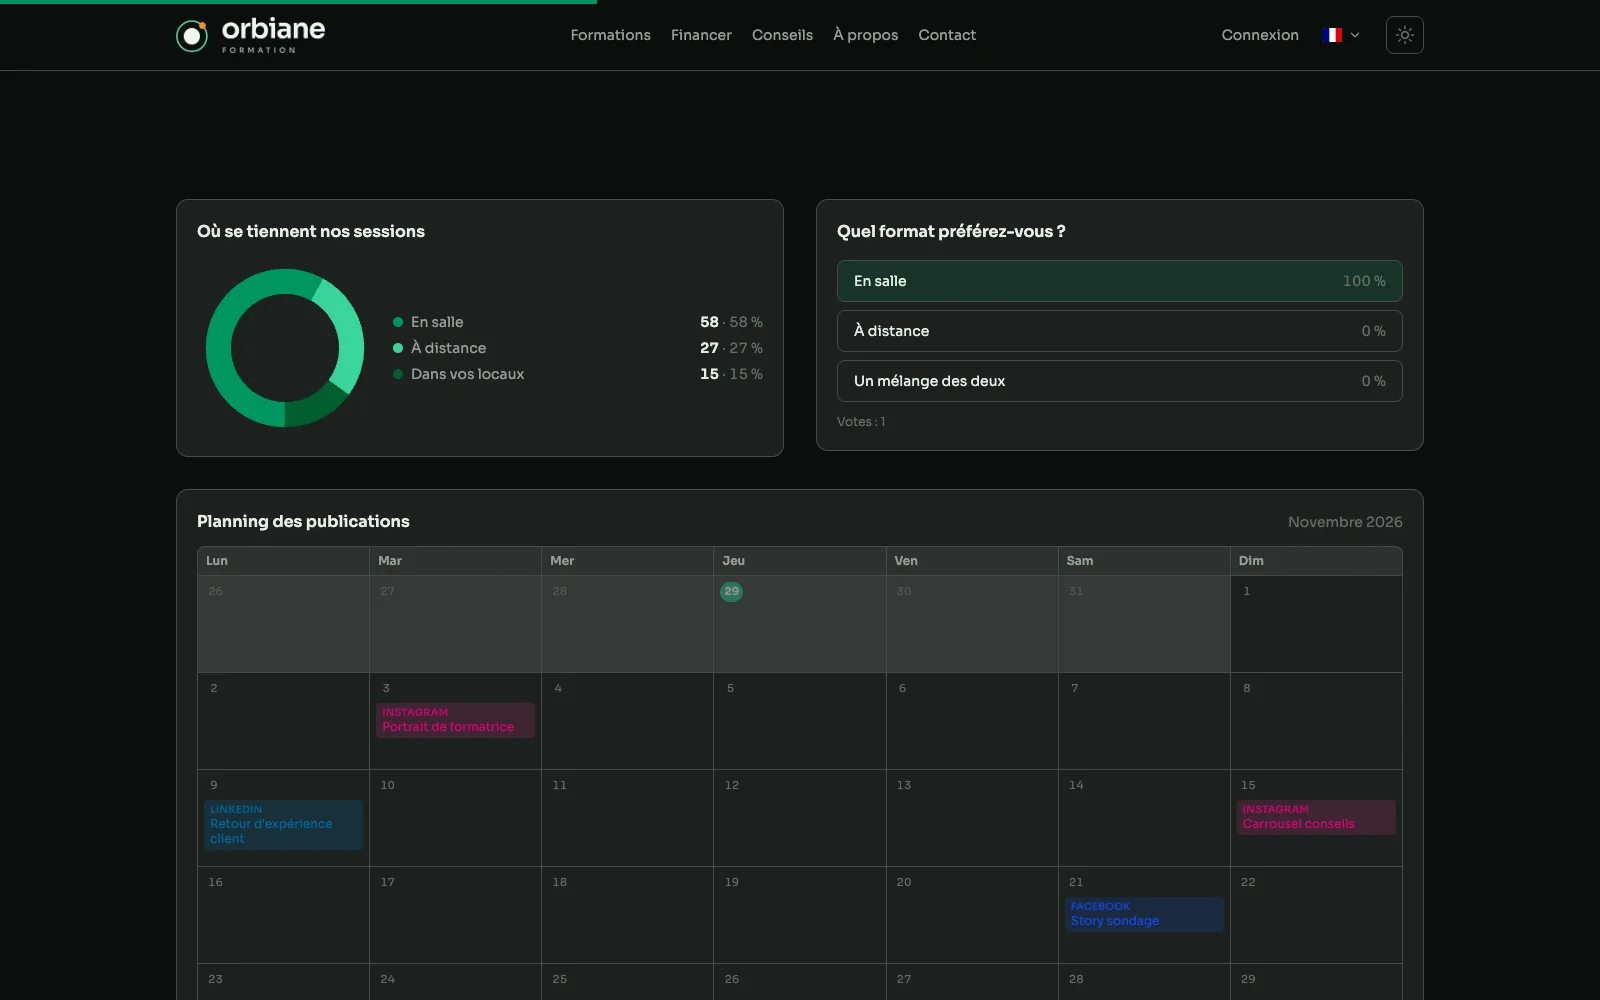Toggle the light/dark theme sun icon

(1404, 35)
